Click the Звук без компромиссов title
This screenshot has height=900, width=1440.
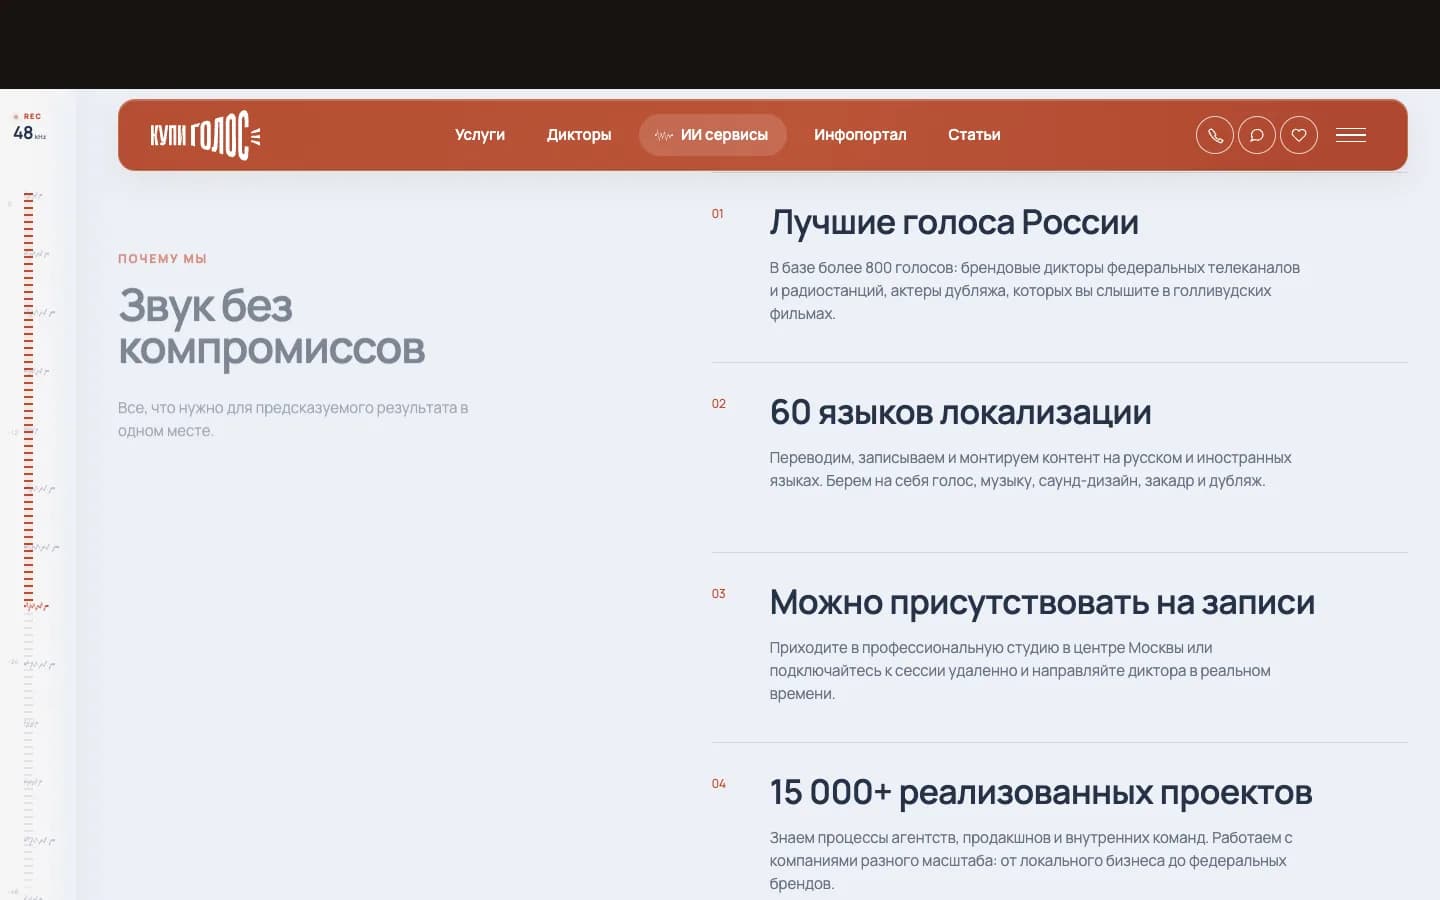(x=271, y=327)
